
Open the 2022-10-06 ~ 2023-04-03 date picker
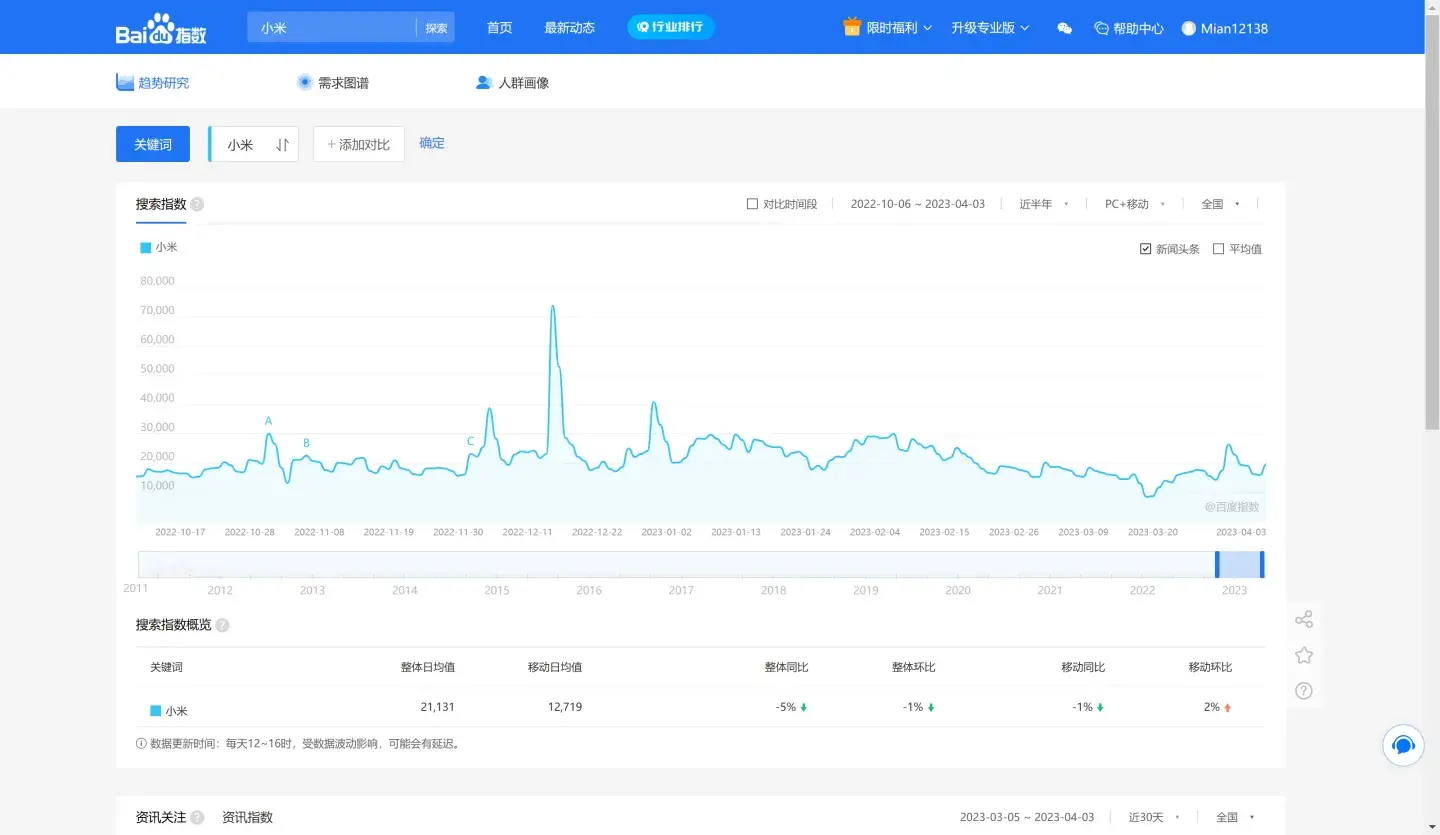point(918,204)
